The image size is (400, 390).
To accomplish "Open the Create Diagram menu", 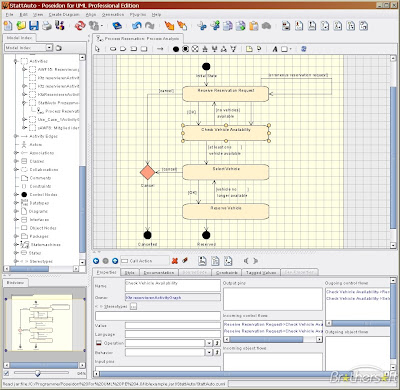I will point(64,15).
